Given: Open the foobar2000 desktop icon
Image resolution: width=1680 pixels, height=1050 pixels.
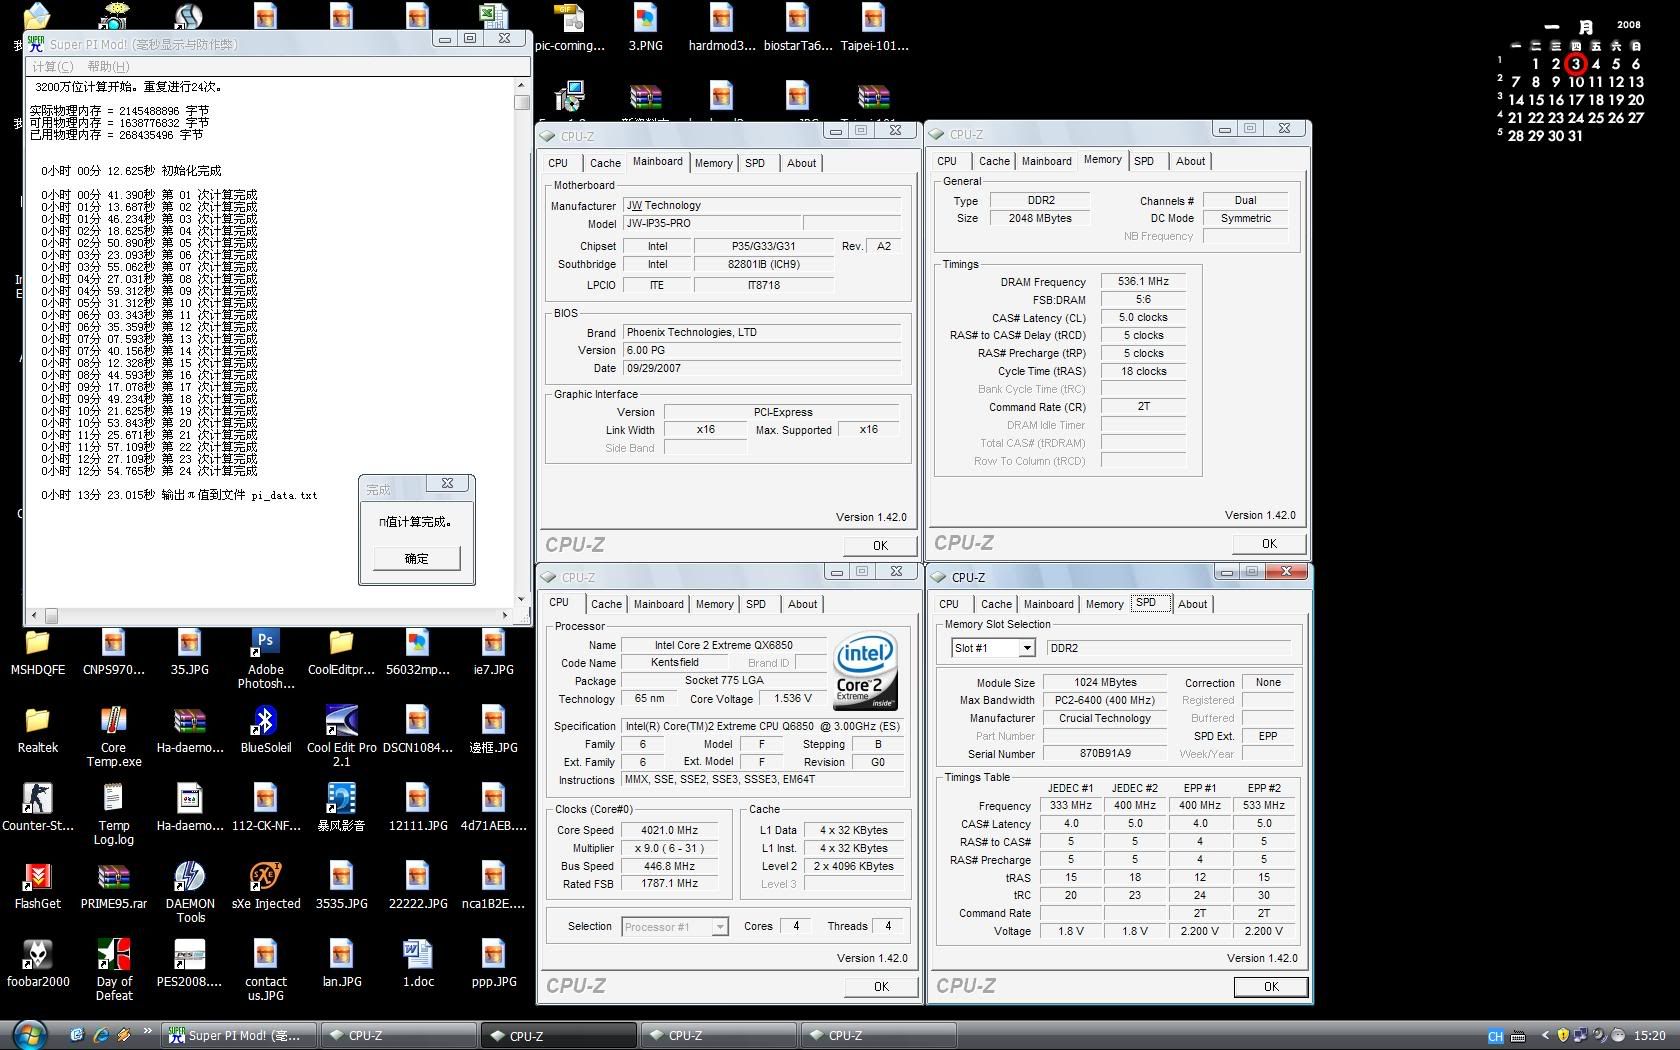Looking at the screenshot, I should (38, 963).
